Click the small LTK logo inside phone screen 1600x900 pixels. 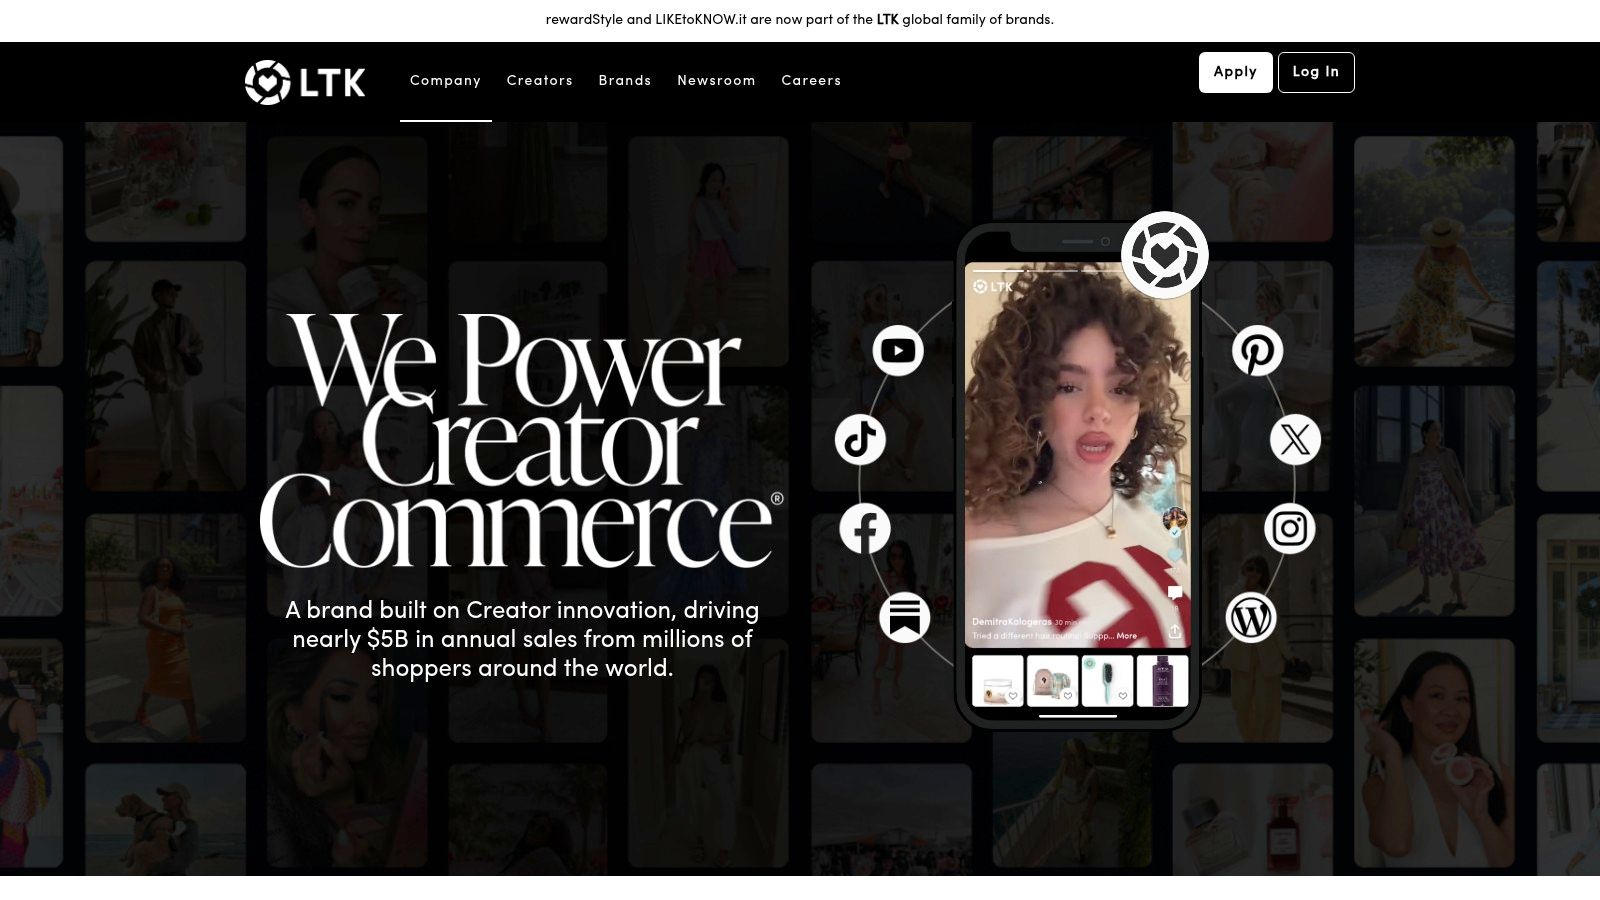click(993, 287)
